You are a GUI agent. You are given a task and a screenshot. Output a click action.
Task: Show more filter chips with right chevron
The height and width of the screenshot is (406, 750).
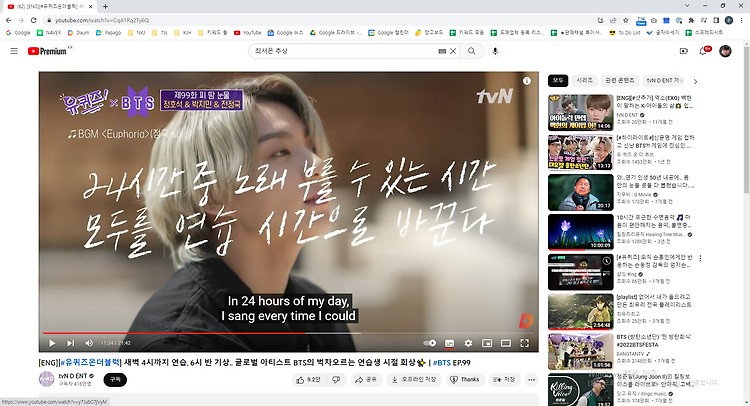695,81
